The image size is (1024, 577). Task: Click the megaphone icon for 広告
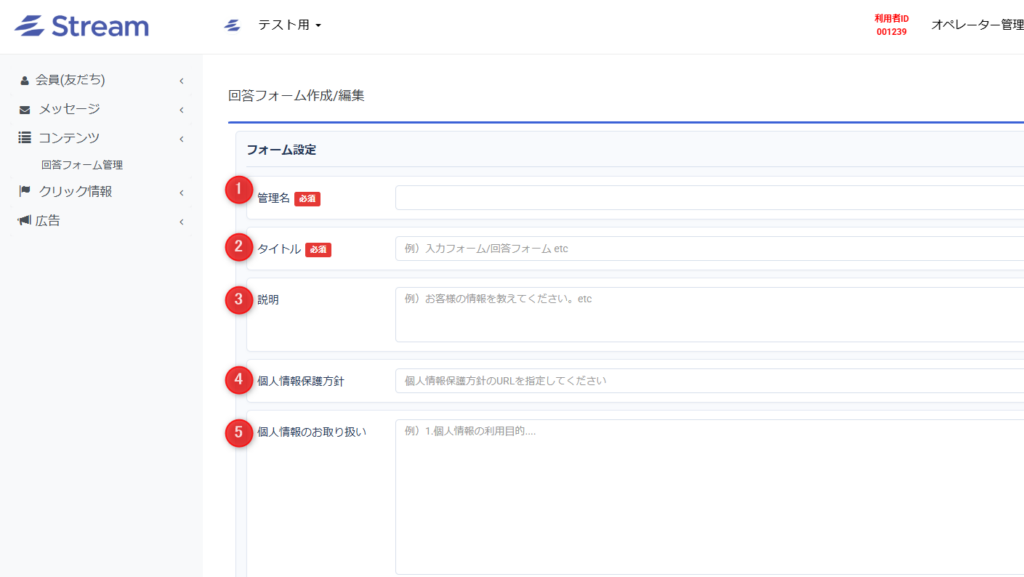coord(24,220)
